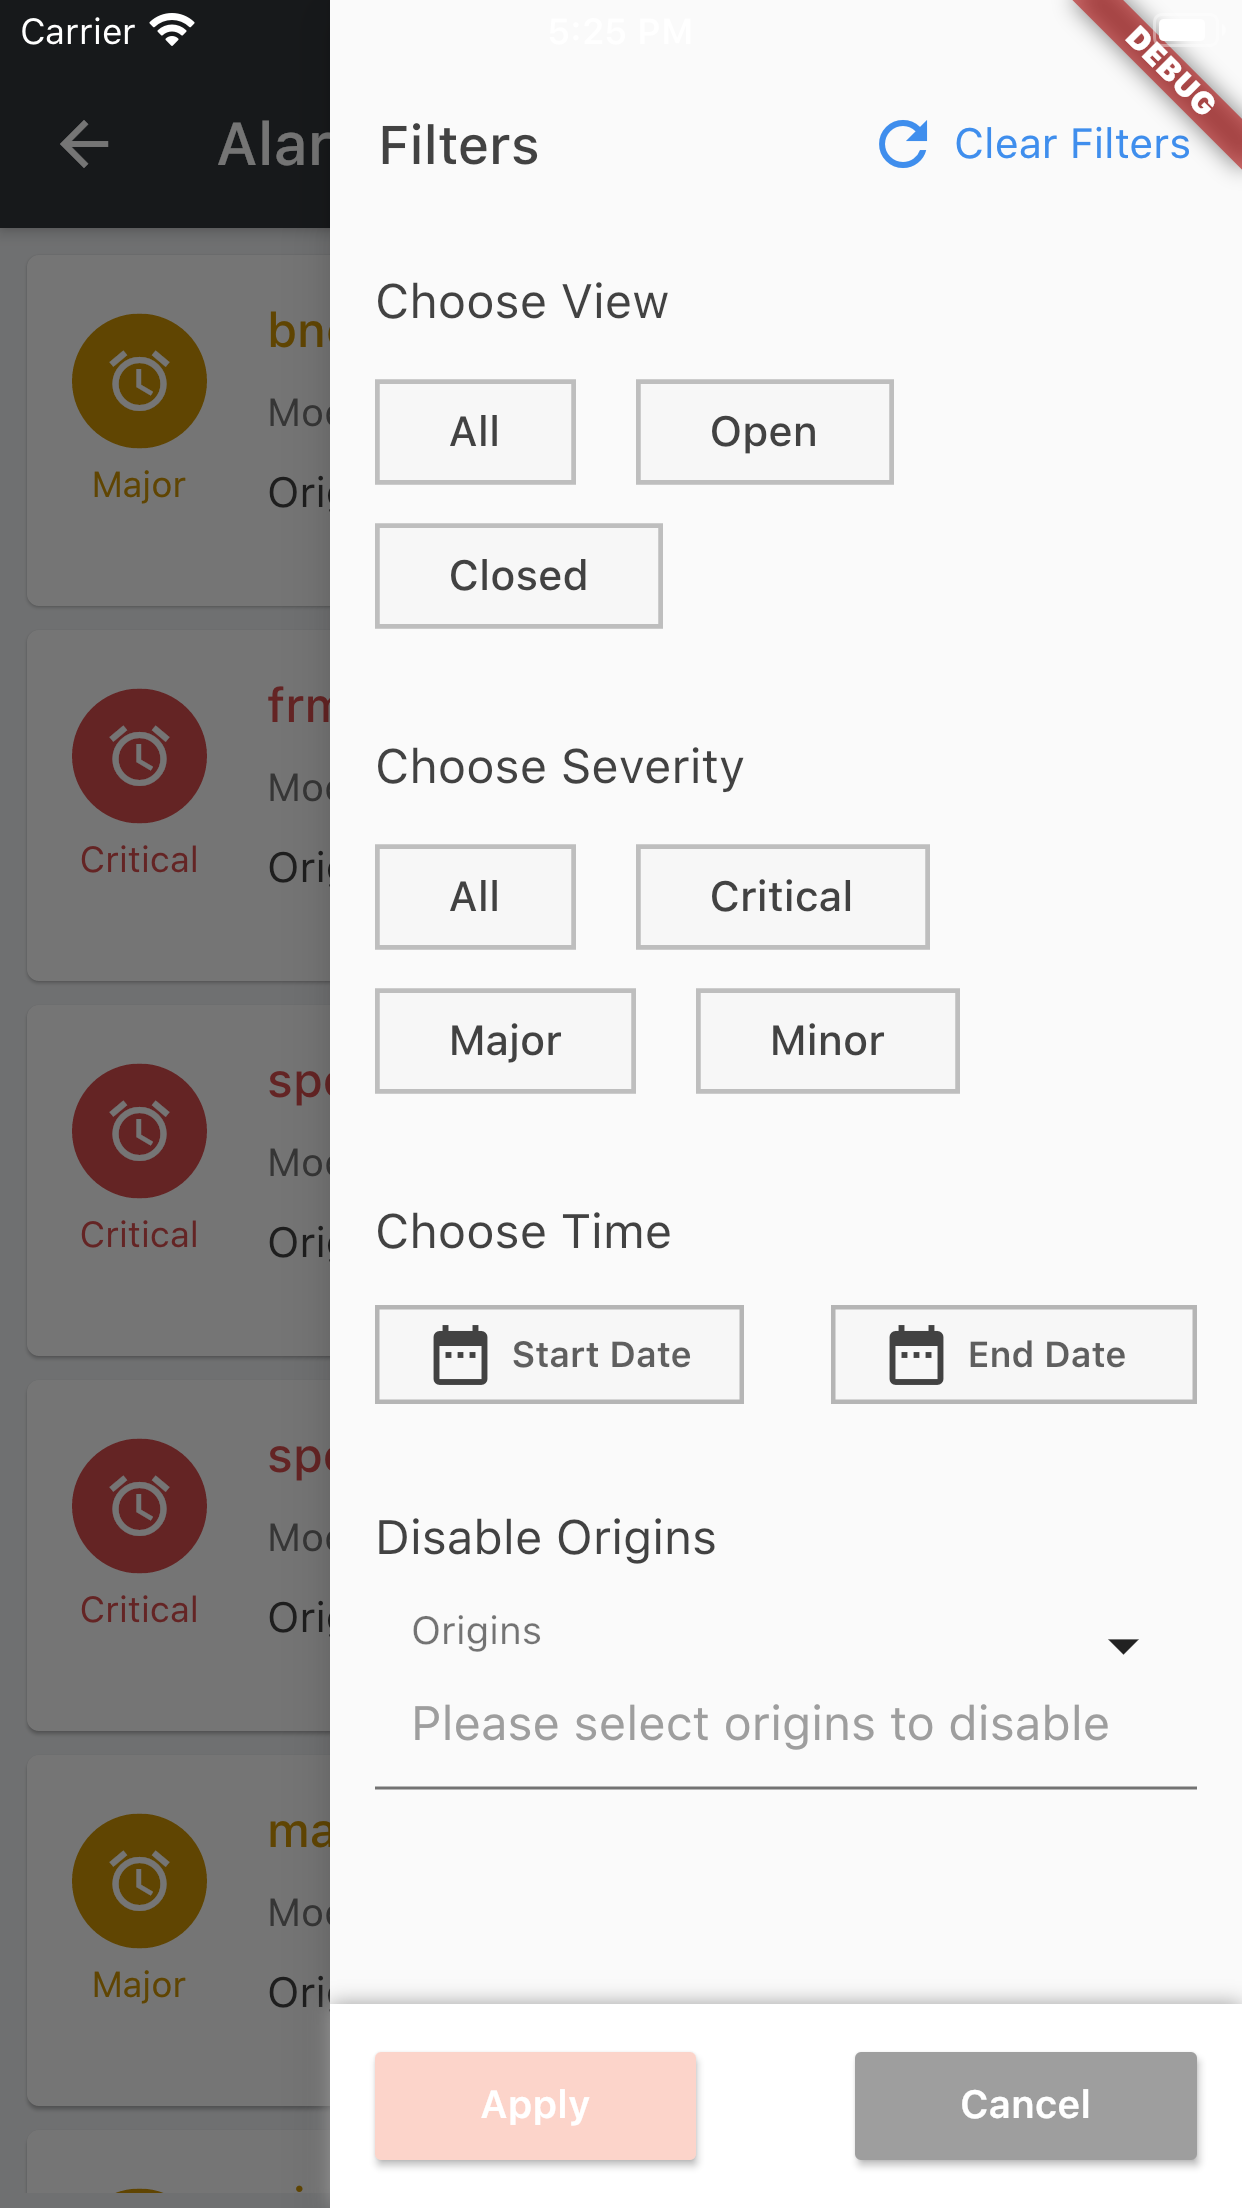Click the End Date calendar icon
The height and width of the screenshot is (2208, 1242).
point(916,1355)
